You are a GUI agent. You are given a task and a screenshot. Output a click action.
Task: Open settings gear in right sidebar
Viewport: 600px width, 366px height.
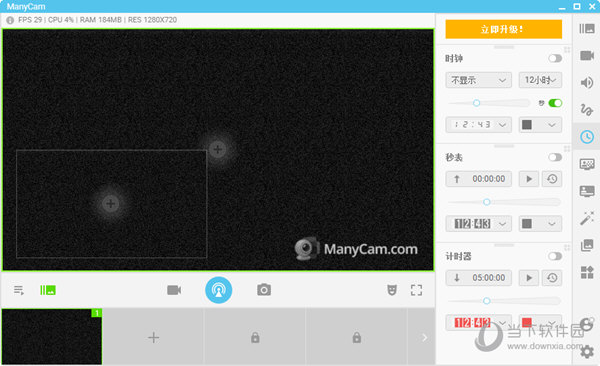pos(587,351)
